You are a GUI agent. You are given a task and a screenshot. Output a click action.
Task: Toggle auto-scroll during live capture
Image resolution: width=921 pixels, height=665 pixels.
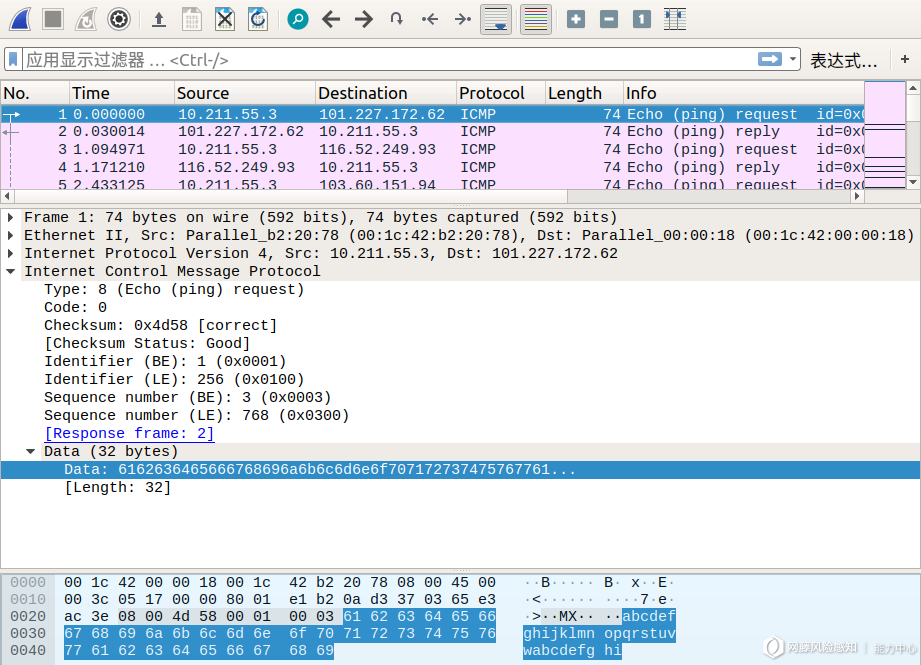(x=496, y=19)
